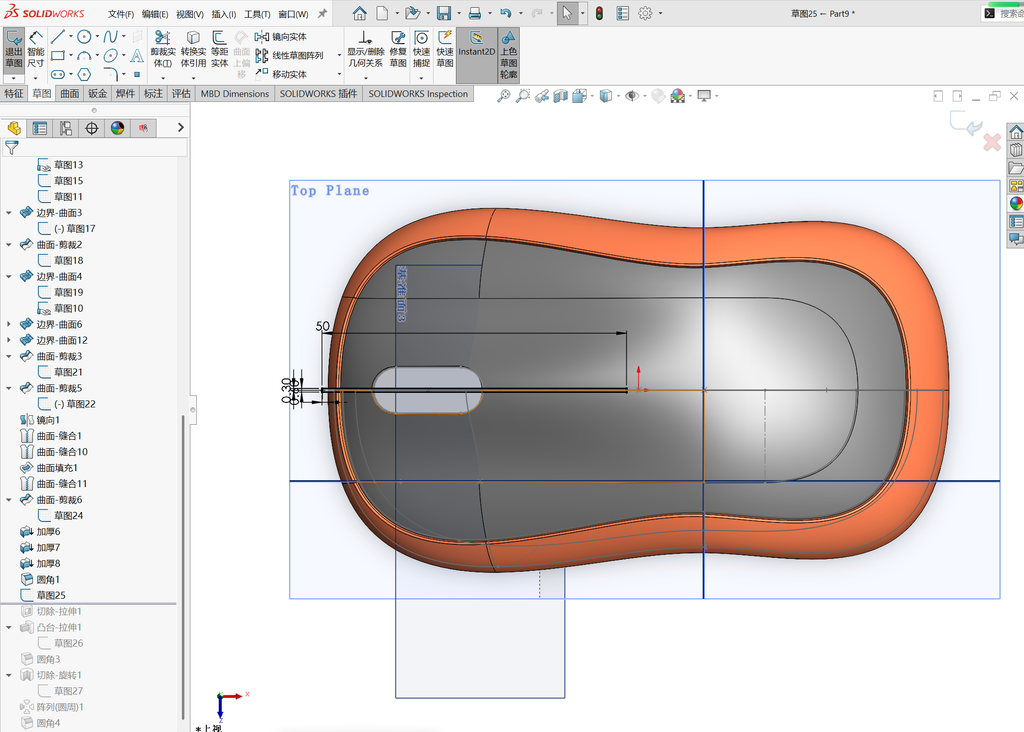
Task: Open DisplayManager tab with color ball
Action: [x=118, y=128]
